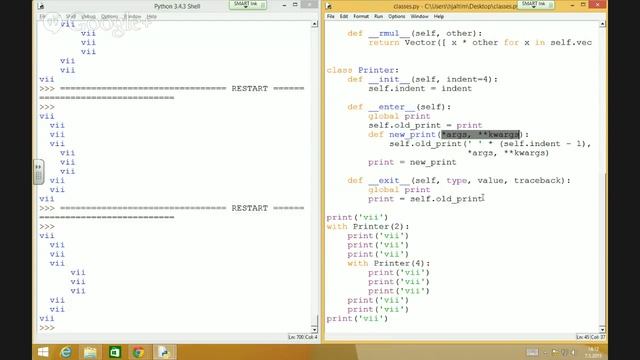This screenshot has width=640, height=360.
Task: Open Window menu in classes.py editor
Action: tap(419, 16)
